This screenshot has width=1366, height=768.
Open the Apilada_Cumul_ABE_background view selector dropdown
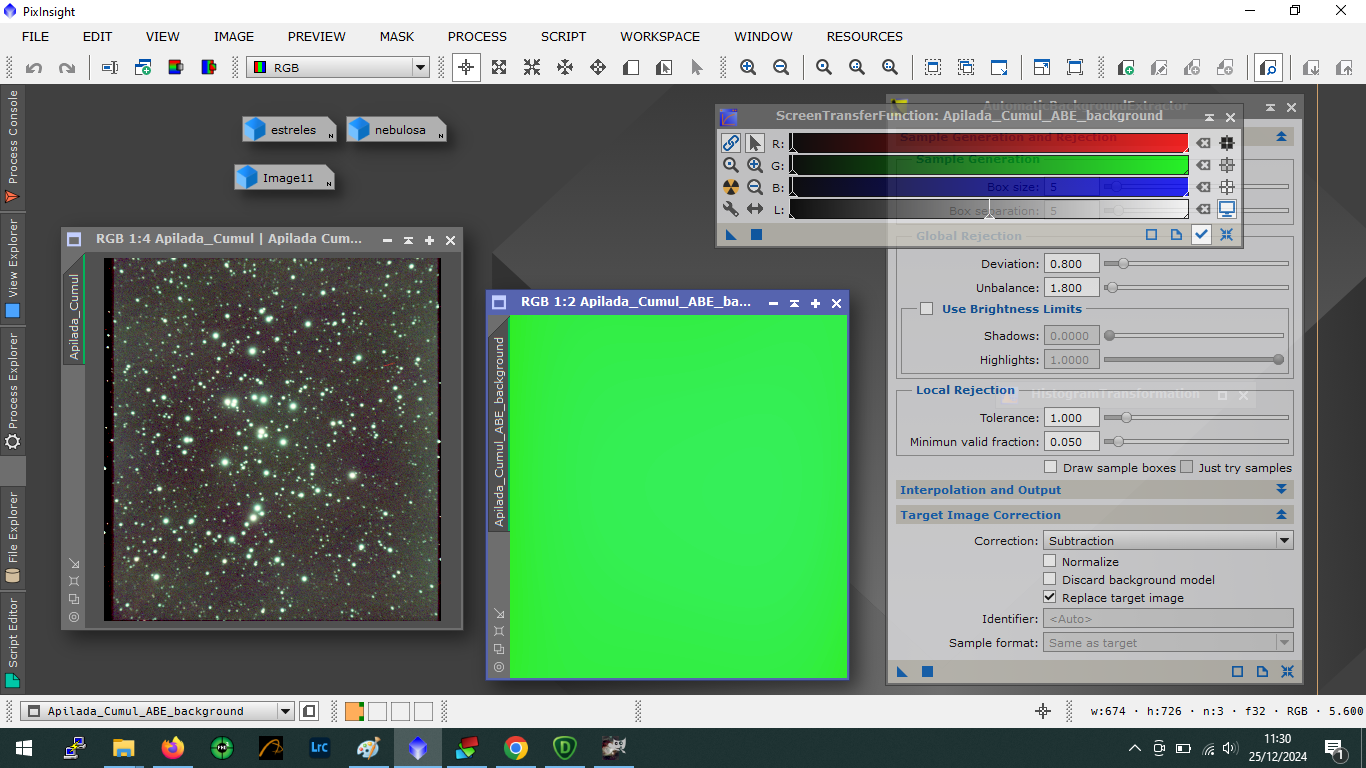coord(158,711)
